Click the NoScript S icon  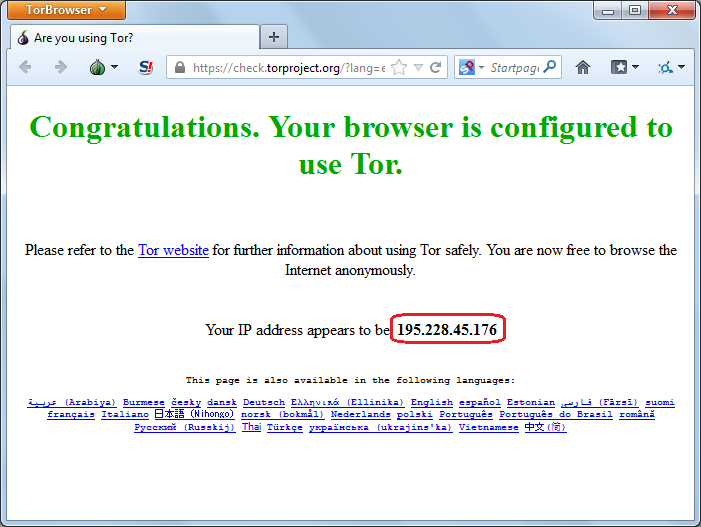click(x=146, y=67)
